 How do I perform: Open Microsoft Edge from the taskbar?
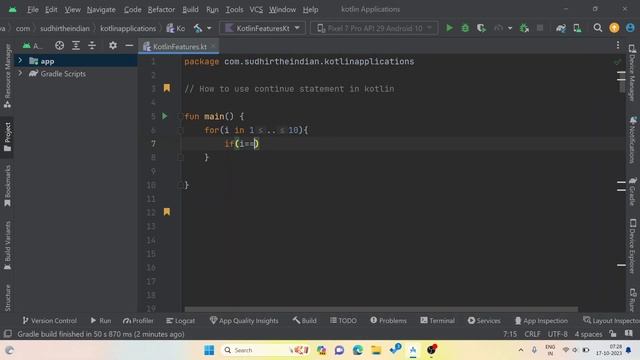coord(358,350)
